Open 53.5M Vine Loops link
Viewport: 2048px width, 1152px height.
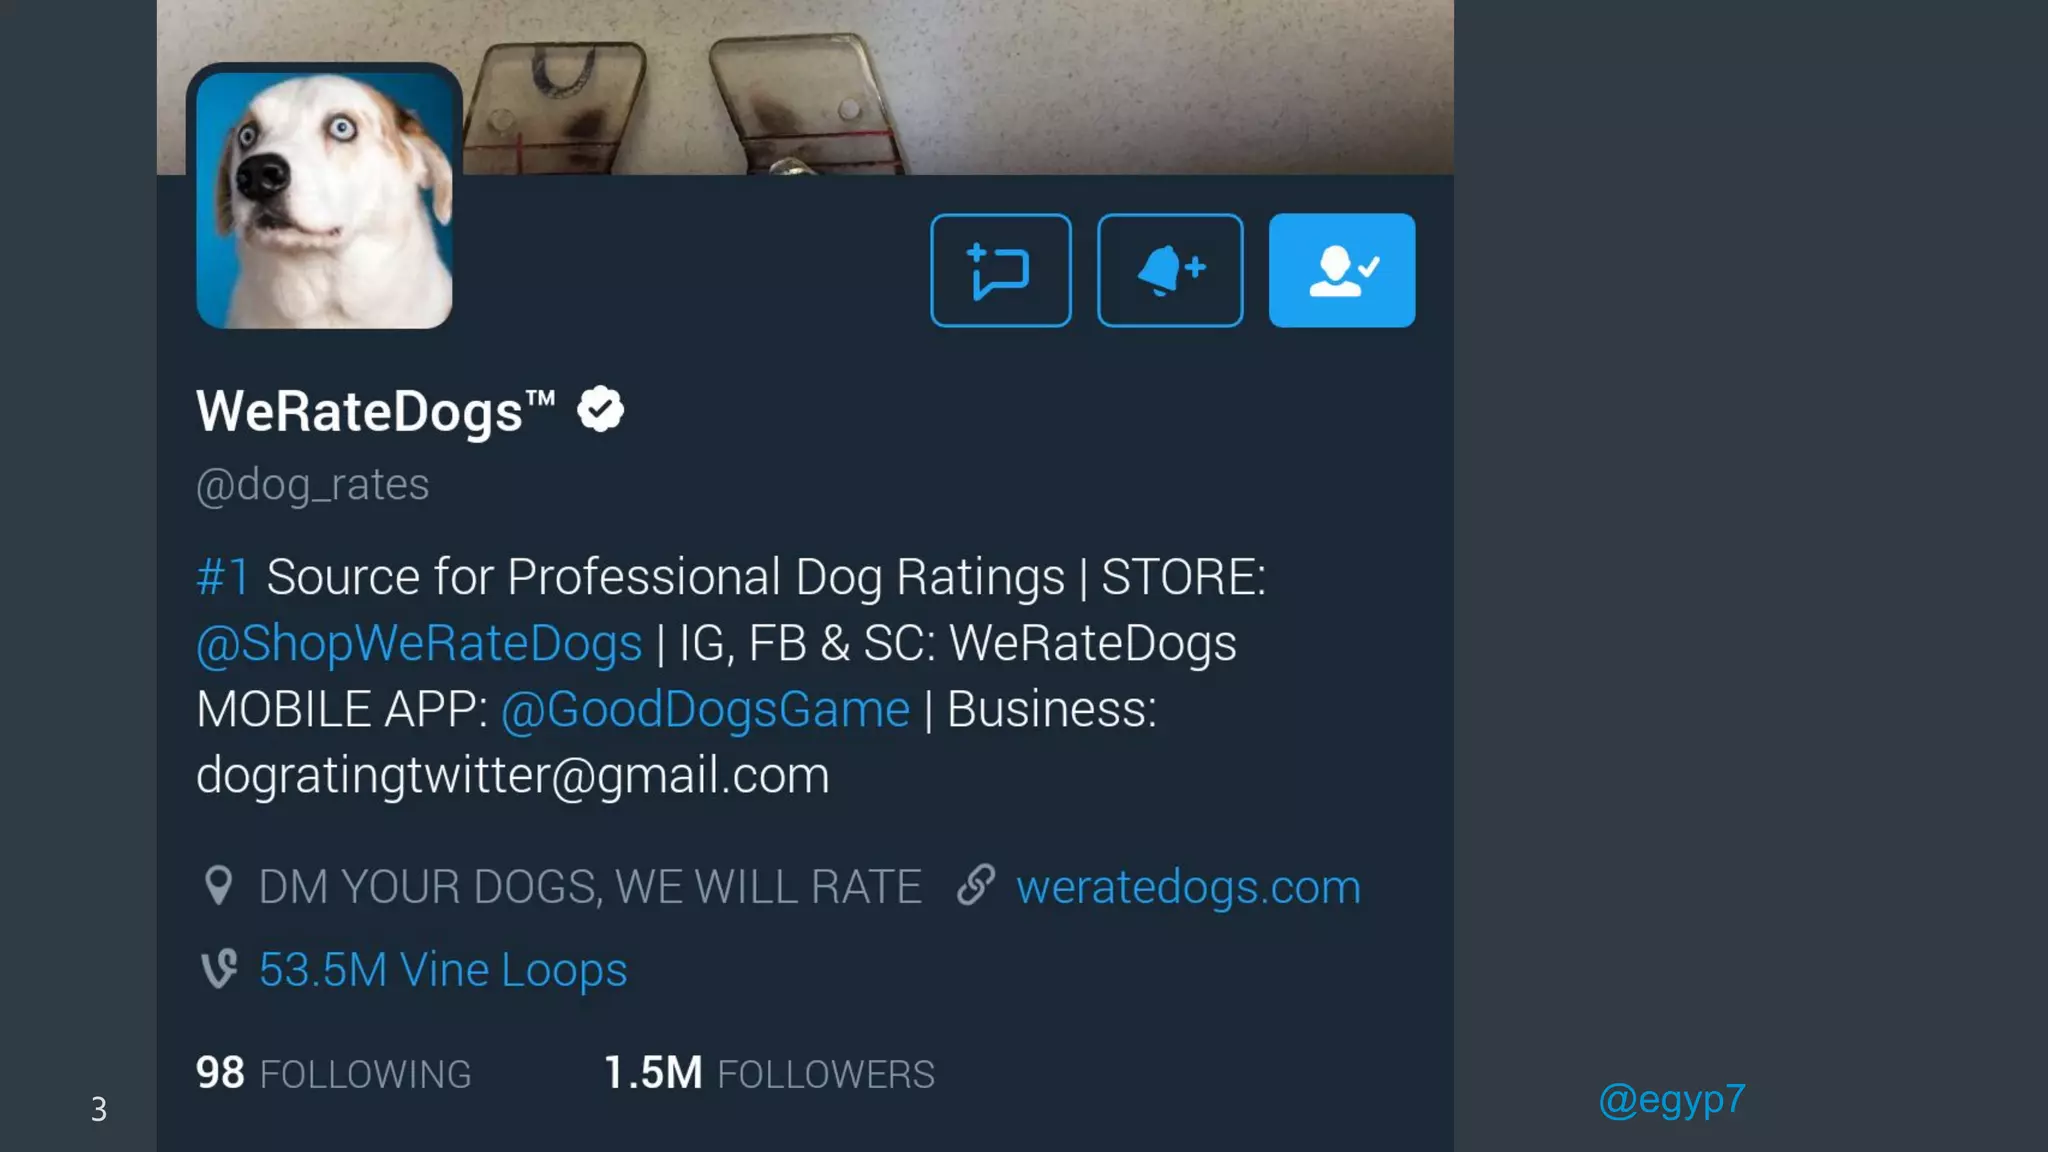(x=443, y=970)
